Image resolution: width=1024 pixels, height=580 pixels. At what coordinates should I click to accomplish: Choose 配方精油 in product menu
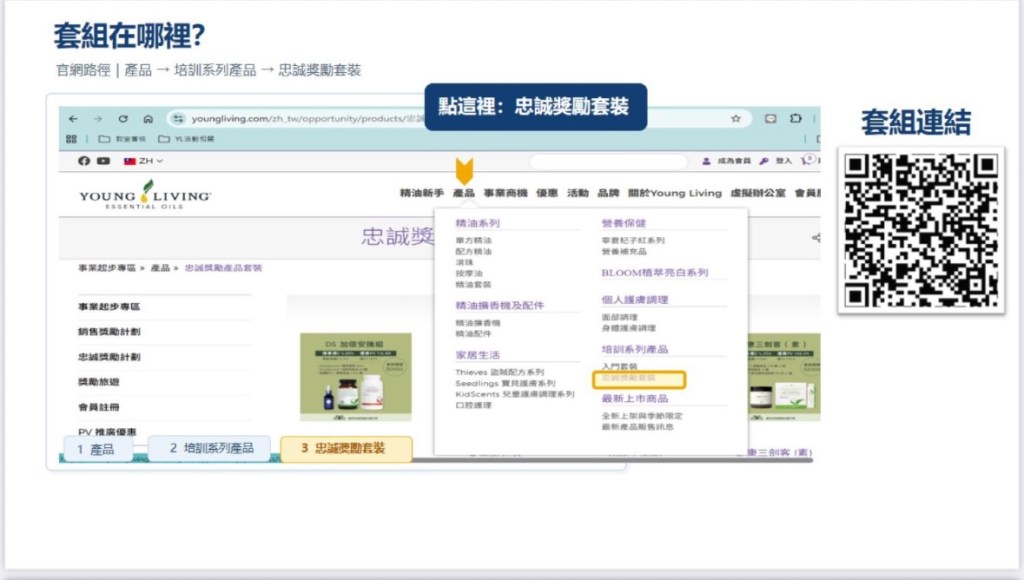coord(473,251)
